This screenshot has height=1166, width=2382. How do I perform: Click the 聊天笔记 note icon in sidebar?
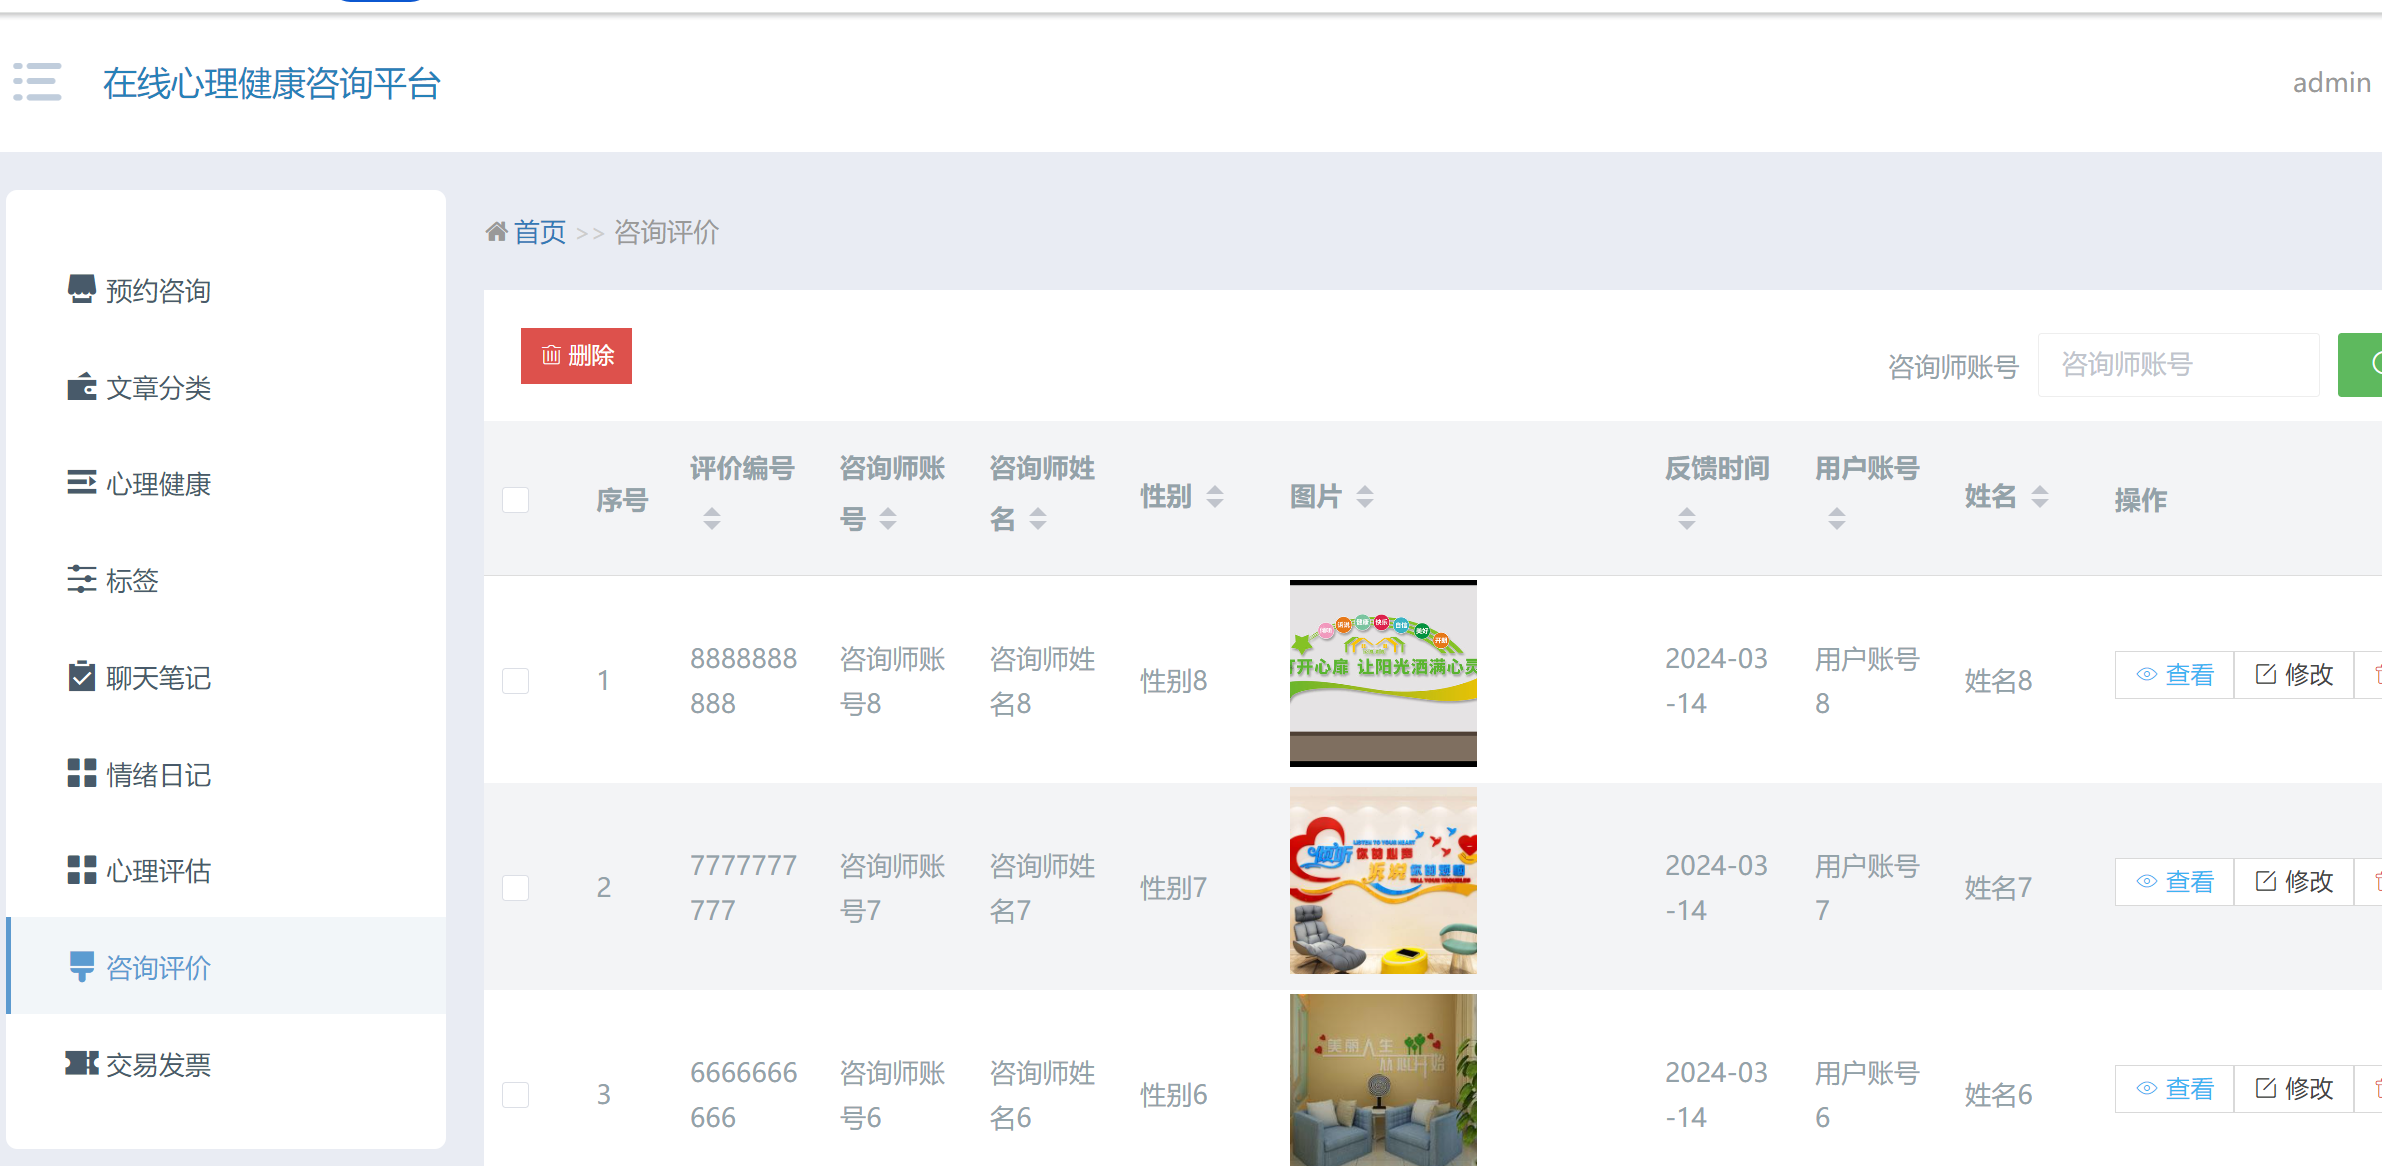[81, 677]
